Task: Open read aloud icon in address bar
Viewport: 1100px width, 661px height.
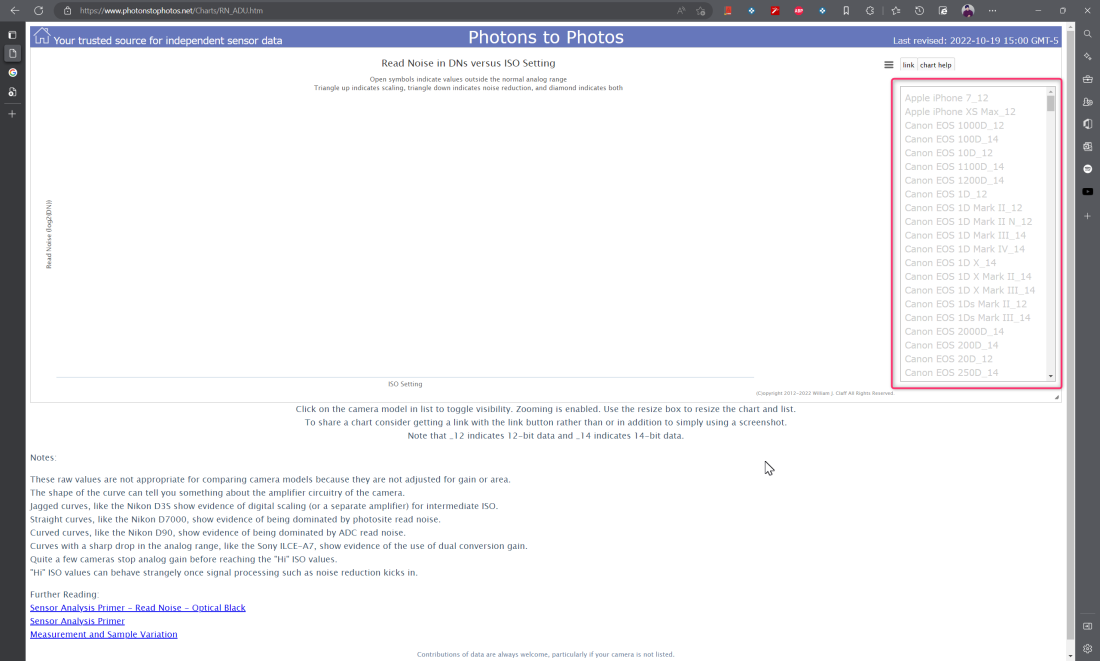Action: point(680,11)
